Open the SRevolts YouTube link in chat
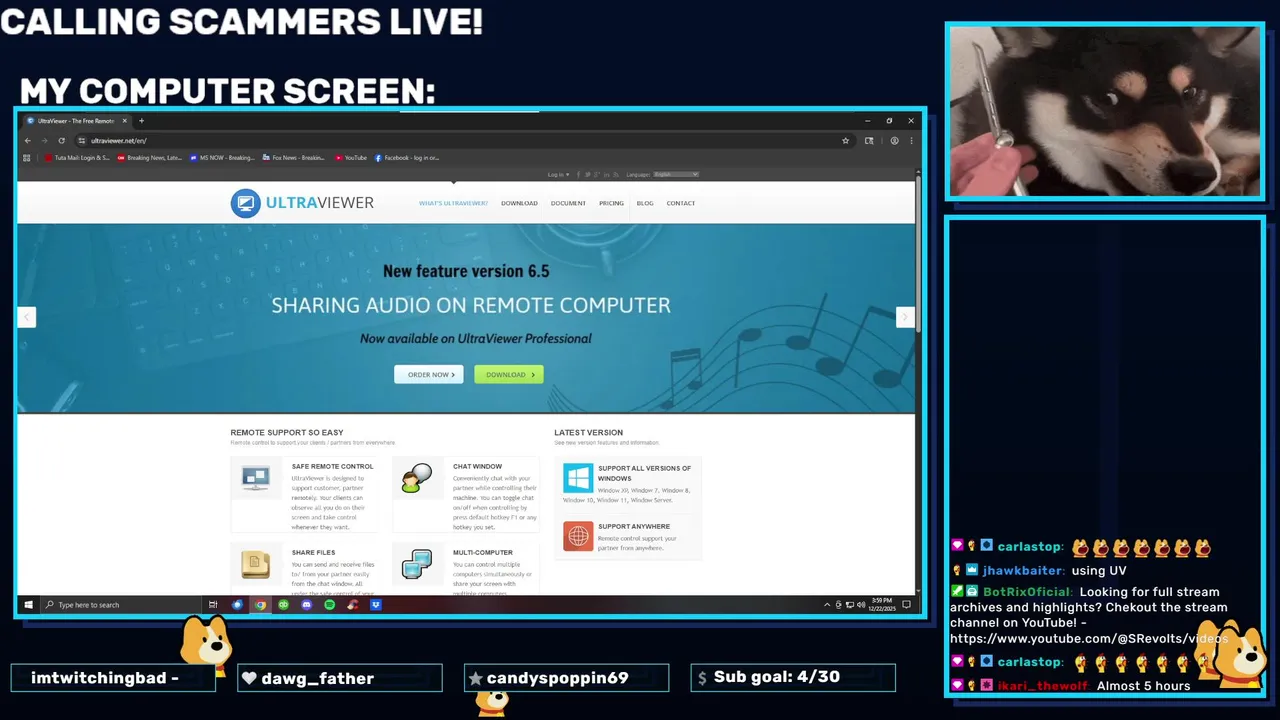The image size is (1280, 720). [x=1088, y=638]
